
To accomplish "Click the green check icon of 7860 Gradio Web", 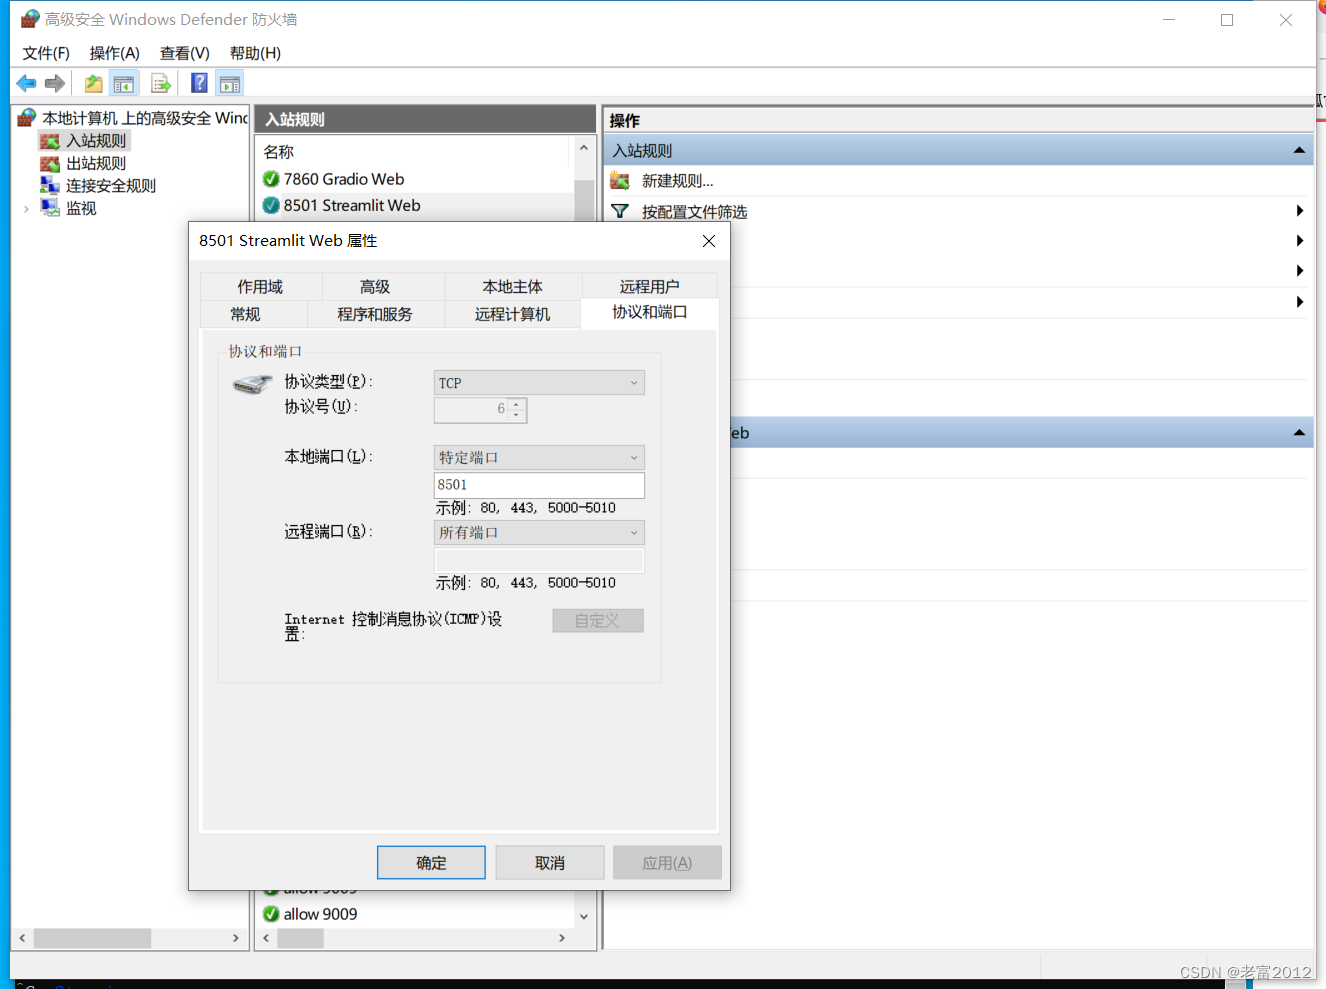I will tap(271, 179).
